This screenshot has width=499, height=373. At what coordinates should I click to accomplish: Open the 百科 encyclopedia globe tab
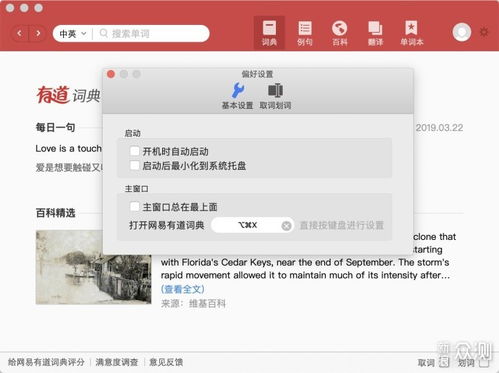340,33
